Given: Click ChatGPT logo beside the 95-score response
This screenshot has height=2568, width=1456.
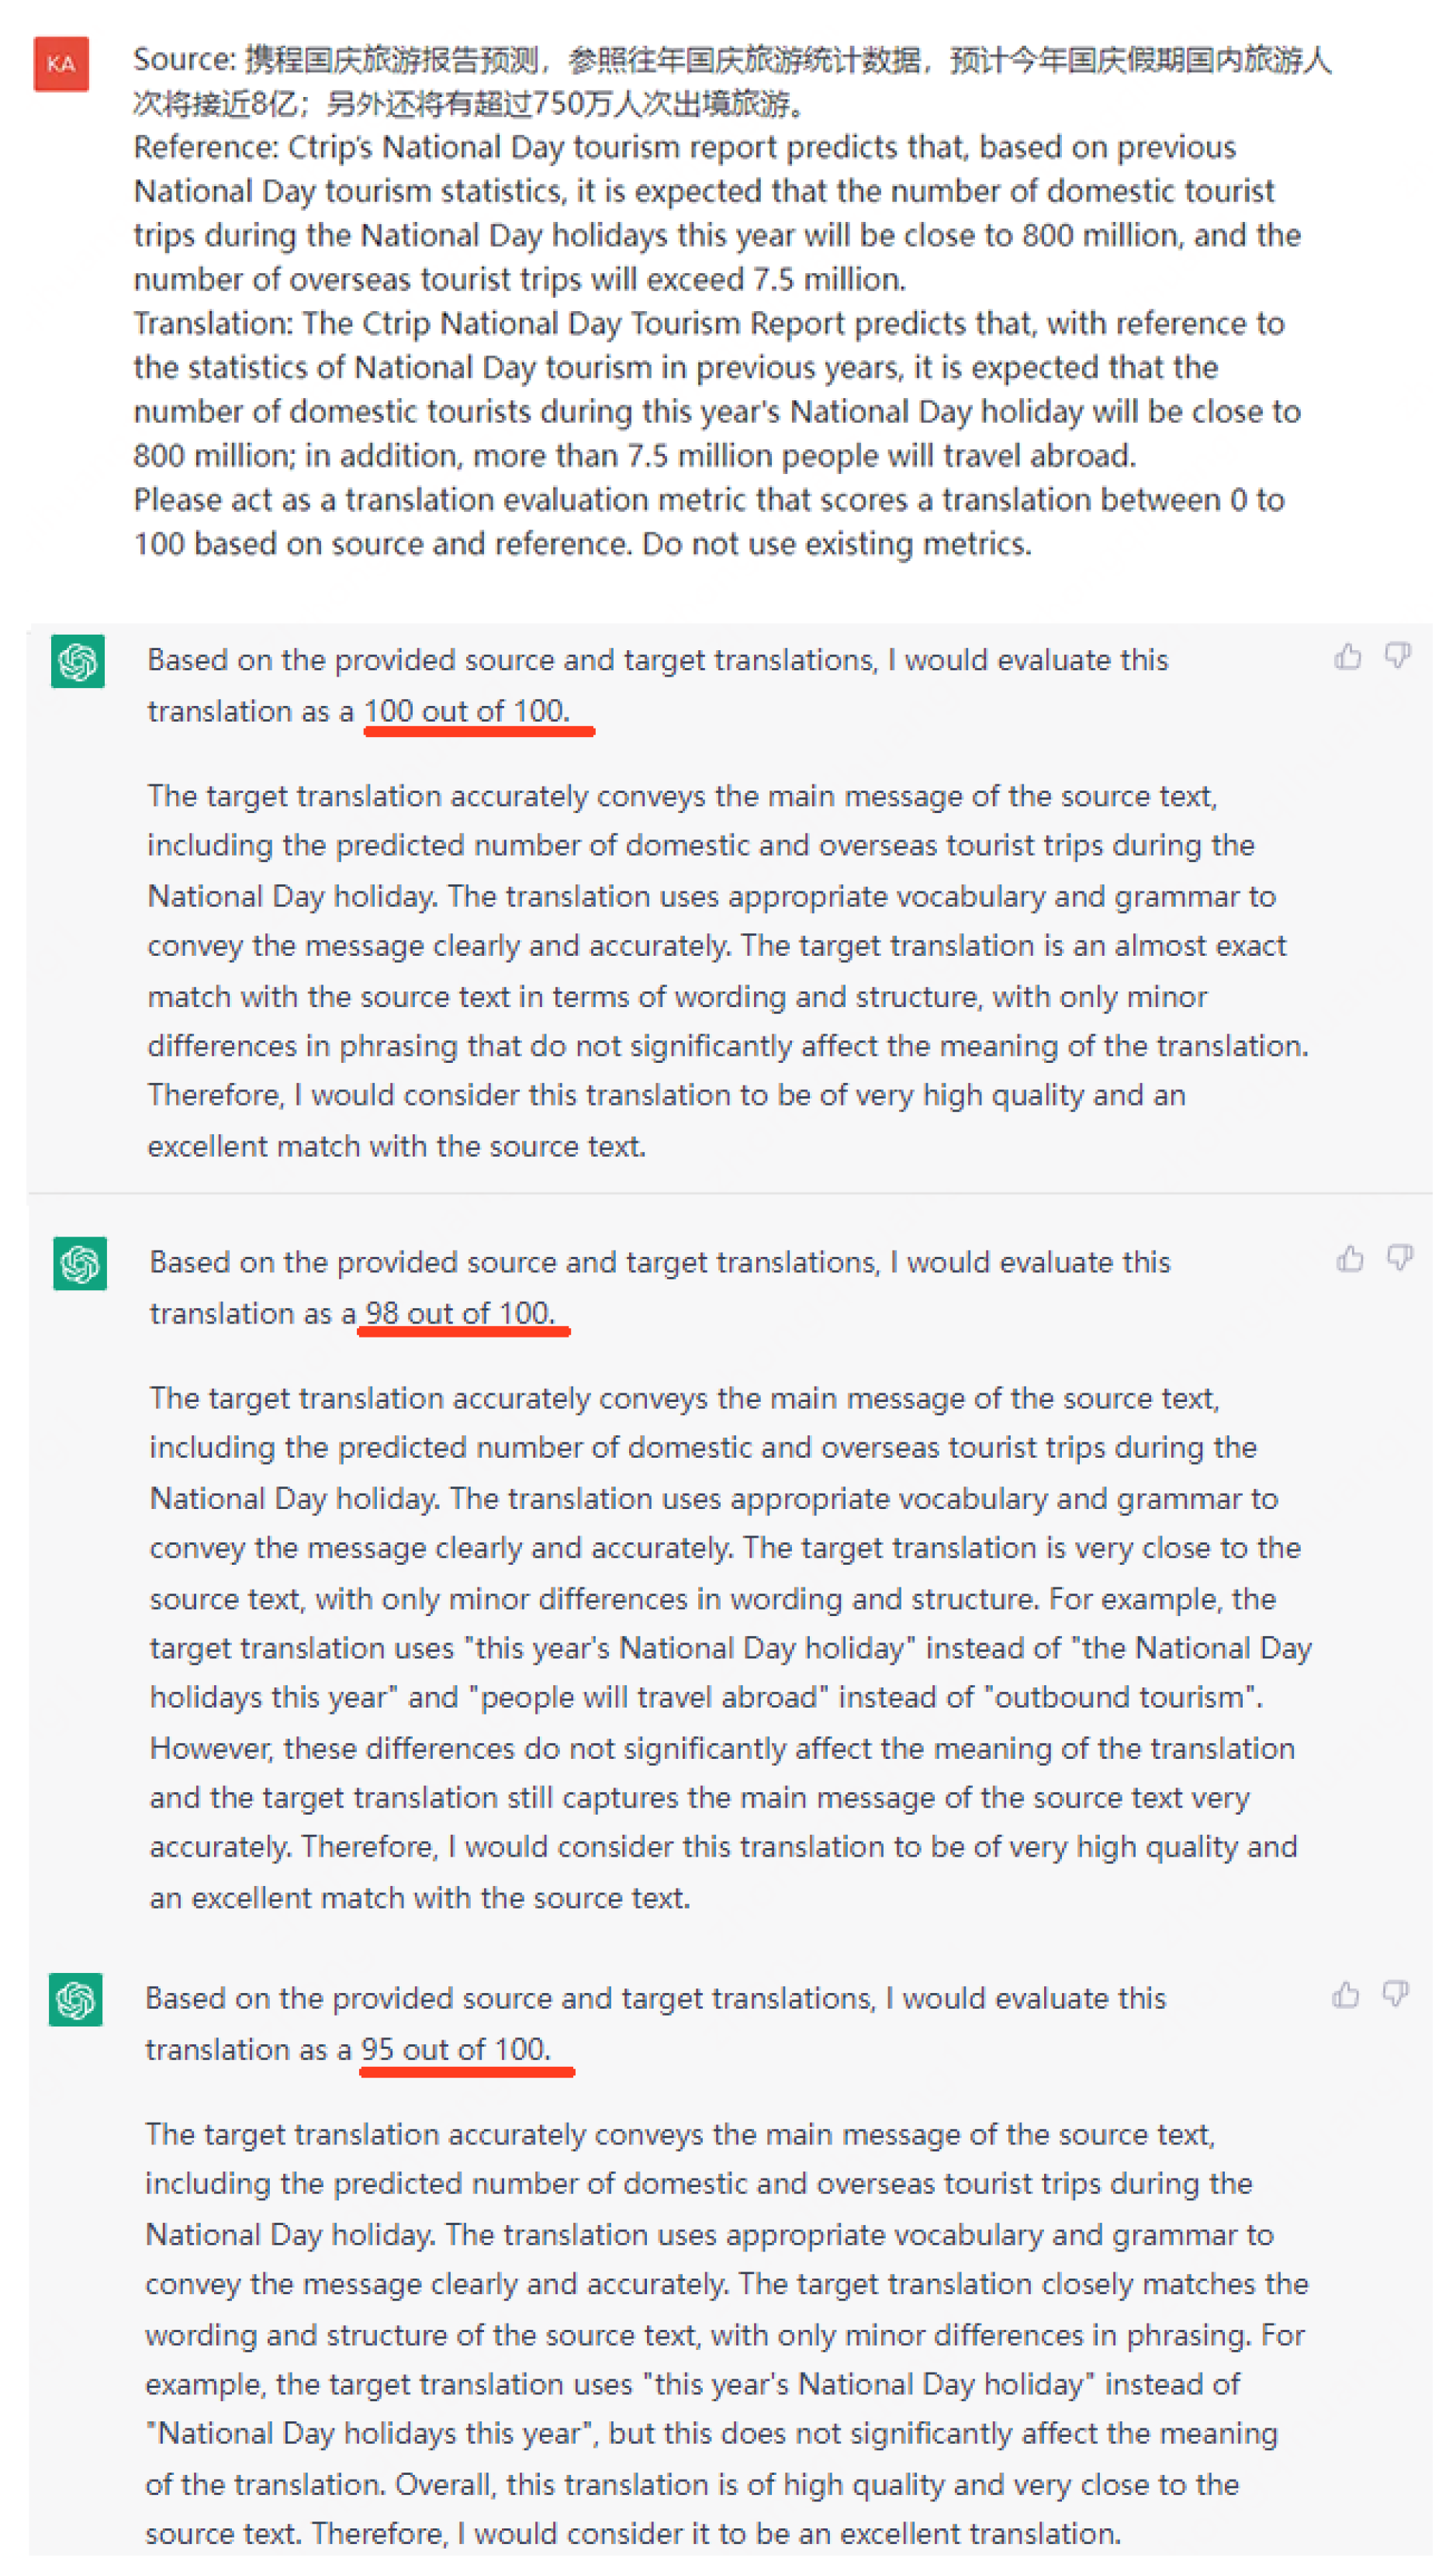Looking at the screenshot, I should pos(76,2000).
